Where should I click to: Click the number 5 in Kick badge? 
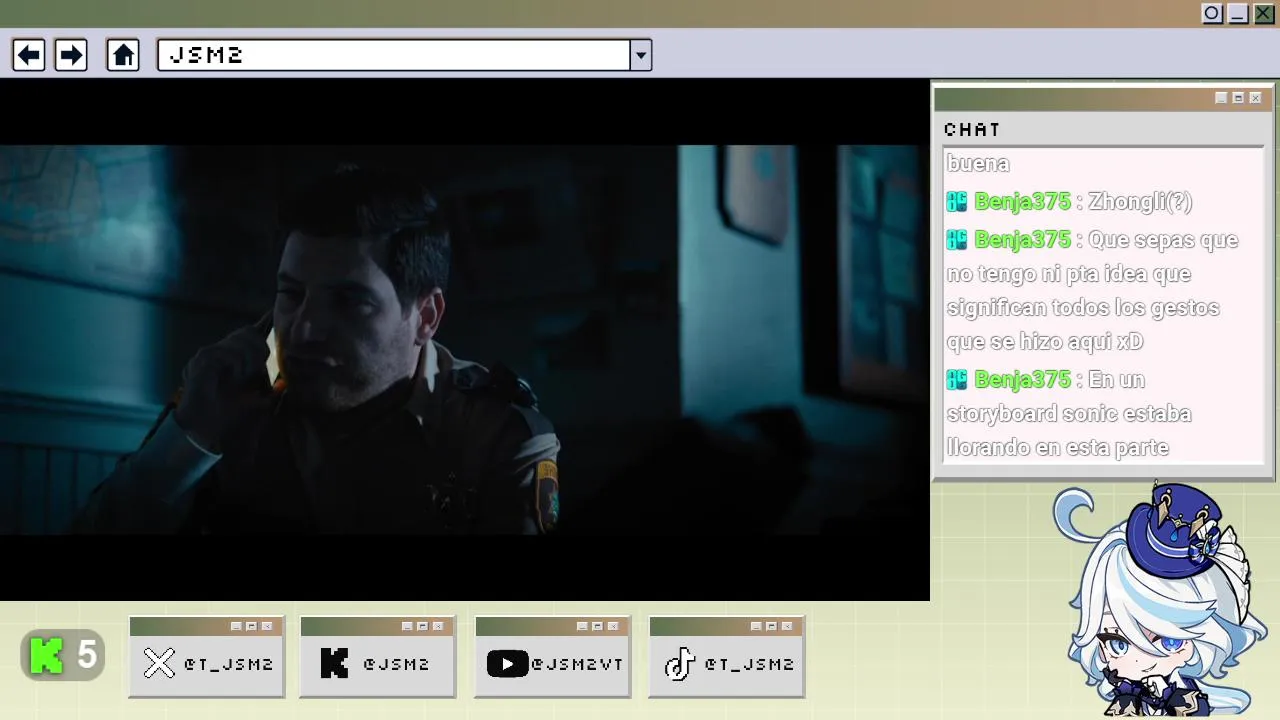(87, 656)
